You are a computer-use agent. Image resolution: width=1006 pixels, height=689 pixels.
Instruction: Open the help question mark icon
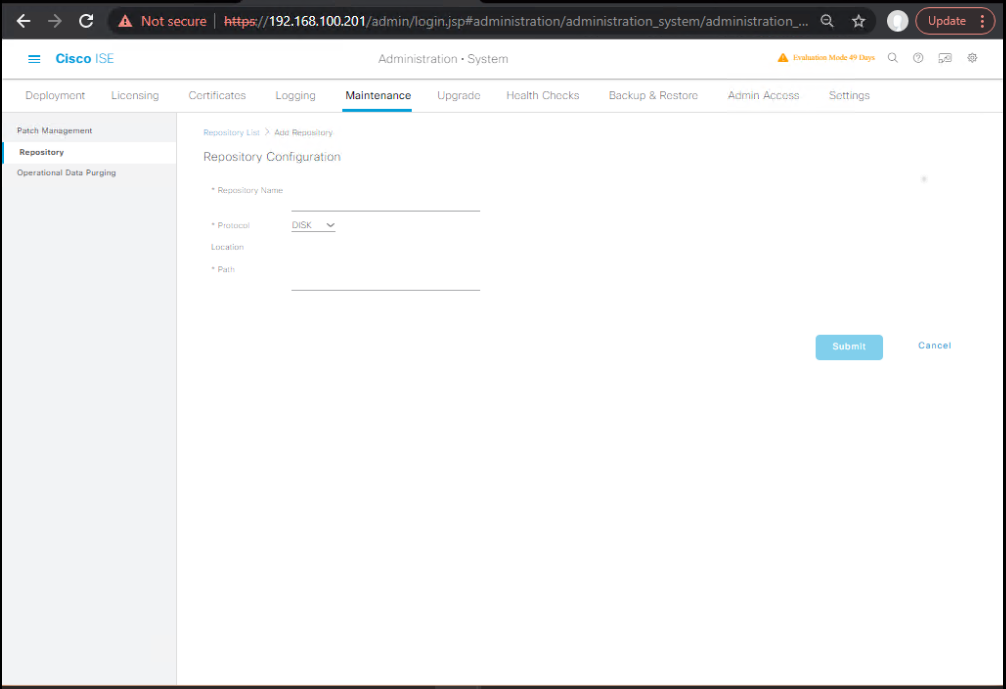[x=918, y=58]
